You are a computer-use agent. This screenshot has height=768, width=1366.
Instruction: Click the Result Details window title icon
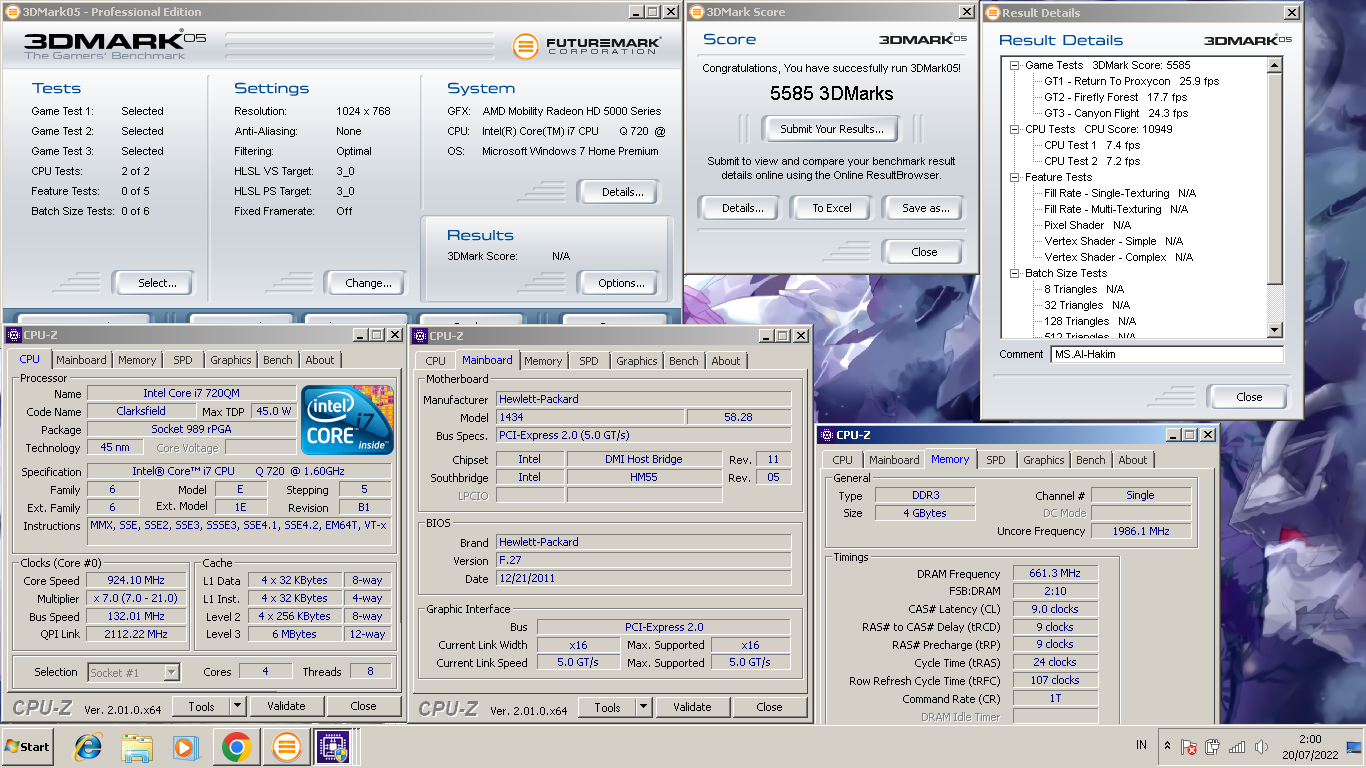click(x=991, y=13)
